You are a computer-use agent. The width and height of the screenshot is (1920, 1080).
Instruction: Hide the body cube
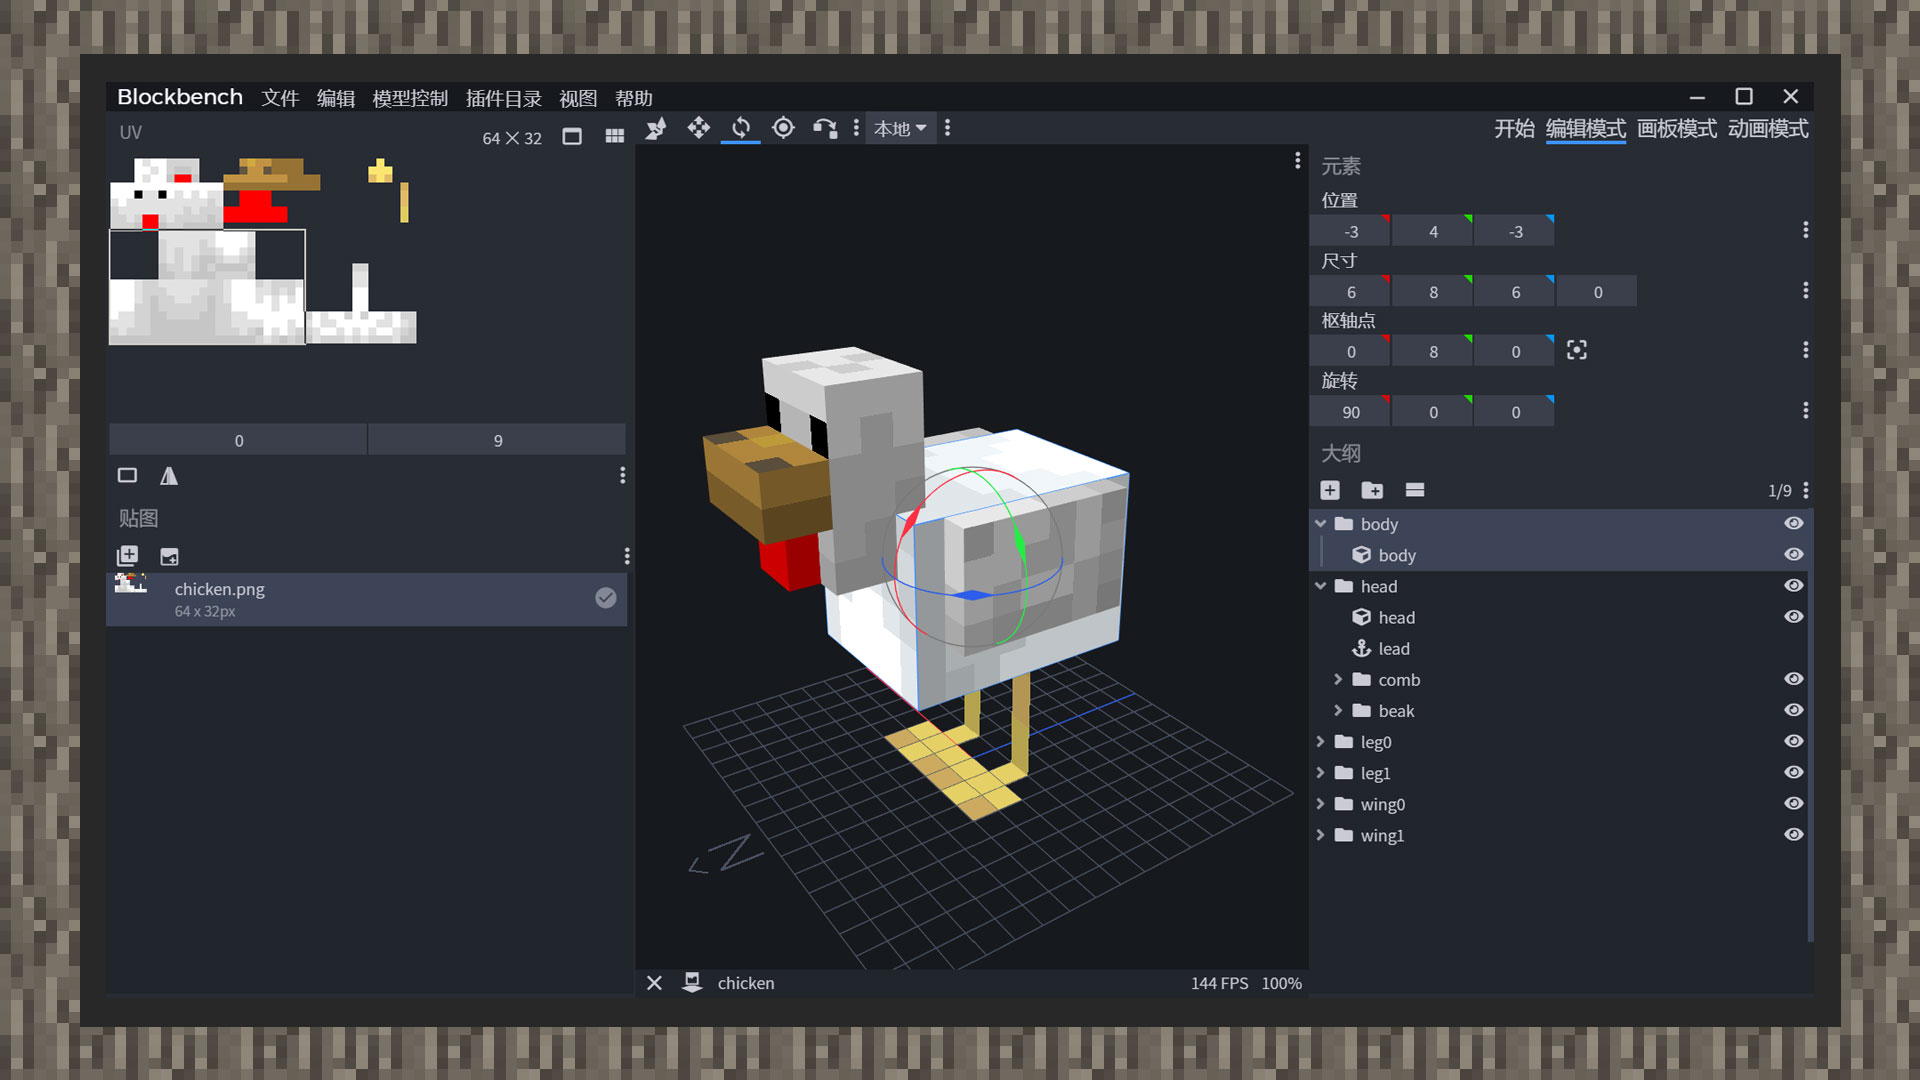pyautogui.click(x=1794, y=554)
